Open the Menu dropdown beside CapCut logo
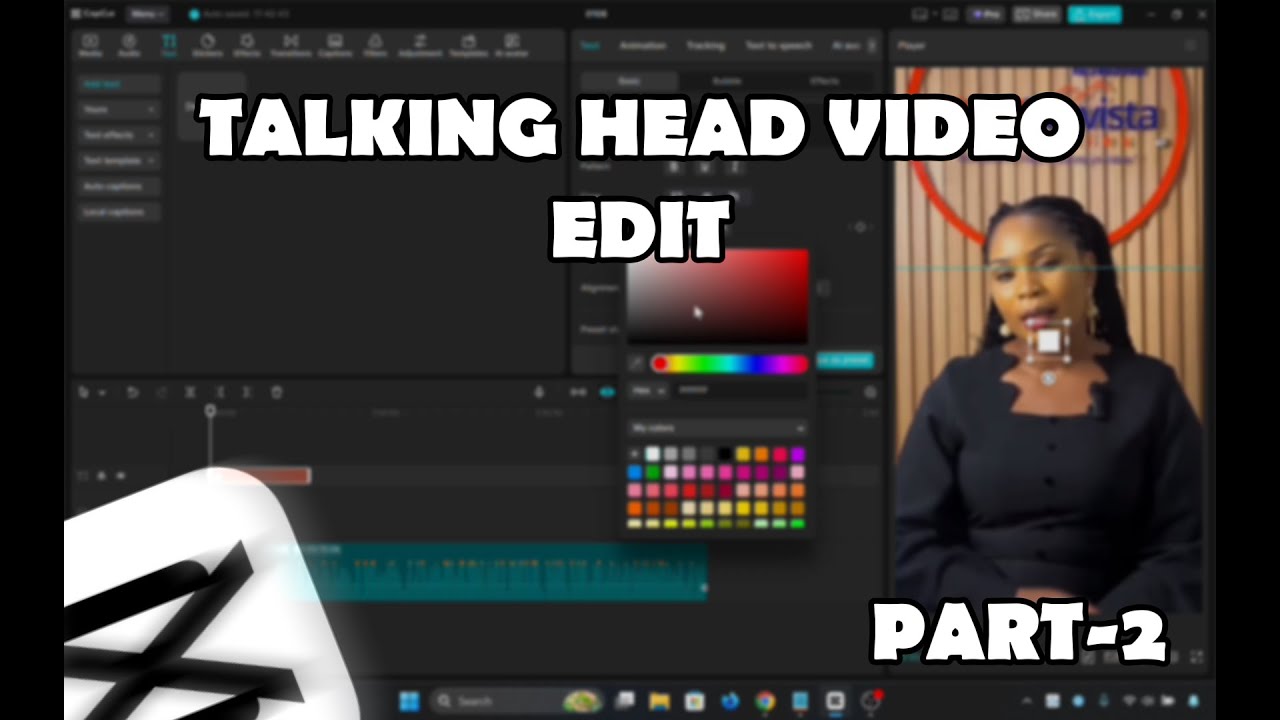Image resolution: width=1280 pixels, height=720 pixels. tap(148, 14)
